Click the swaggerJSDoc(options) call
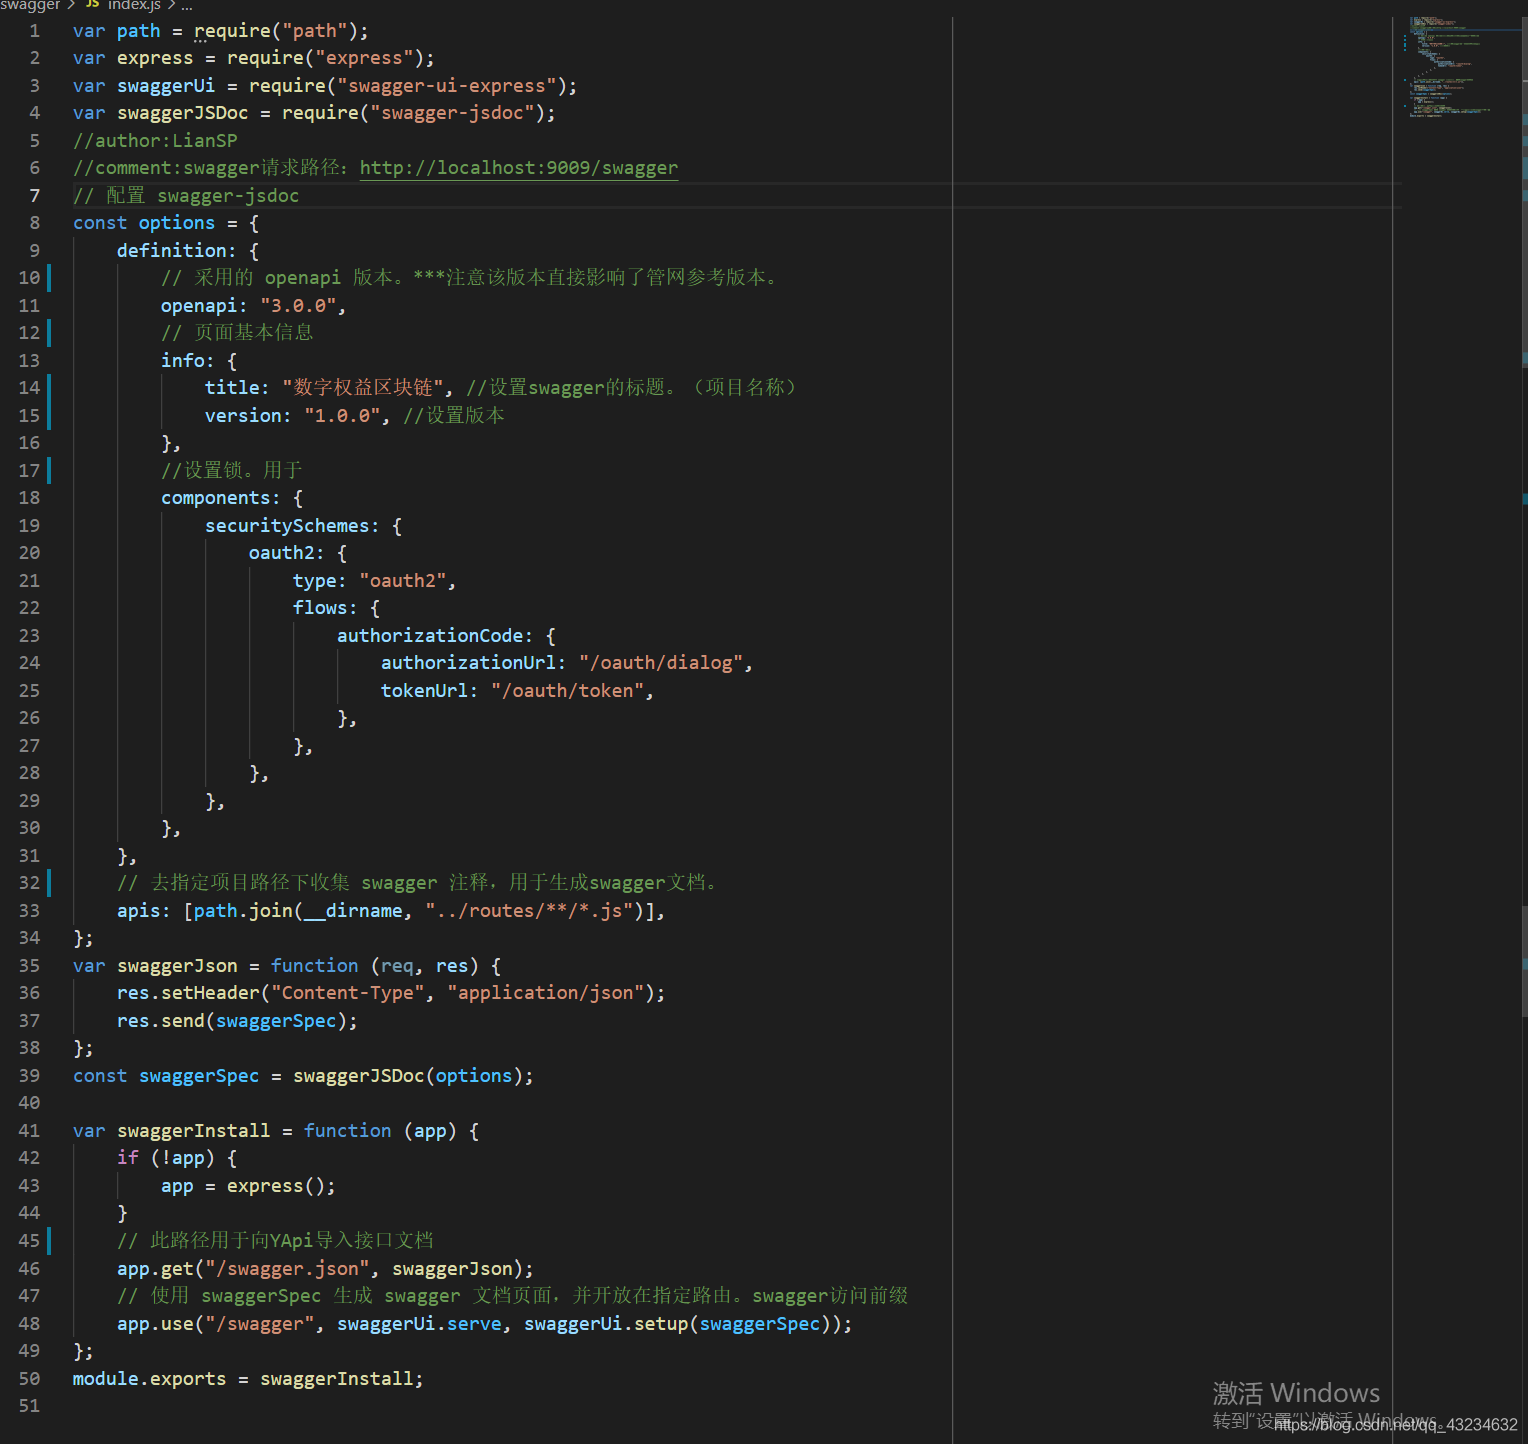1528x1444 pixels. (408, 1076)
